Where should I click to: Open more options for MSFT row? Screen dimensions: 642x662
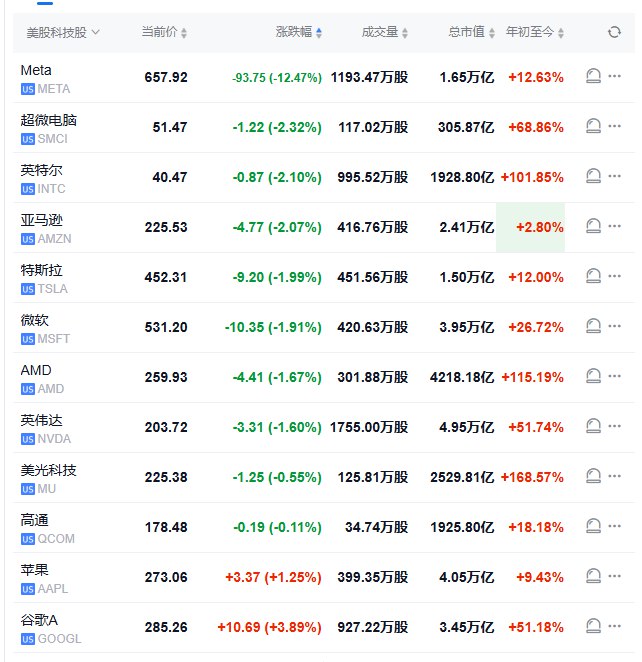coord(614,326)
